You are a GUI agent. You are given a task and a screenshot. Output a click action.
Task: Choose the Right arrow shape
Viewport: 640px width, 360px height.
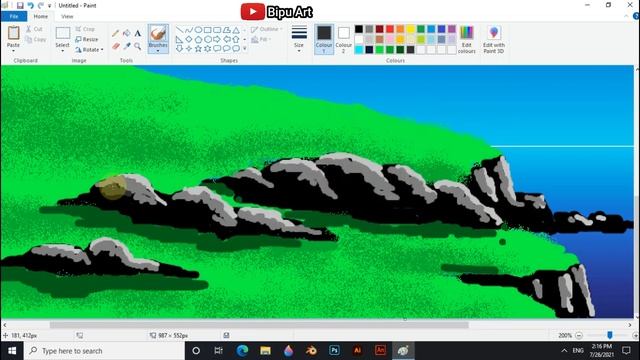[x=217, y=39]
